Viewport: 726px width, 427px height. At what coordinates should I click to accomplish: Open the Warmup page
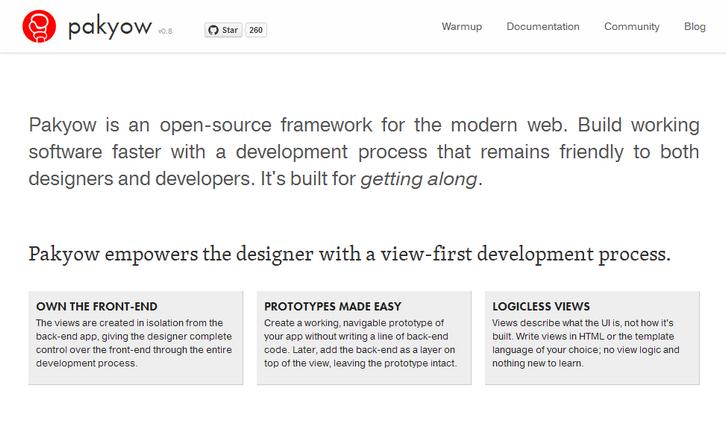461,27
